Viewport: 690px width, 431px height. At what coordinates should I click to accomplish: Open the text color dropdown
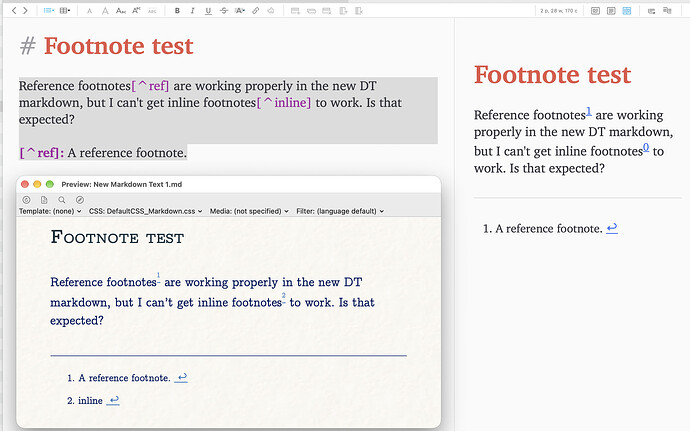(239, 11)
